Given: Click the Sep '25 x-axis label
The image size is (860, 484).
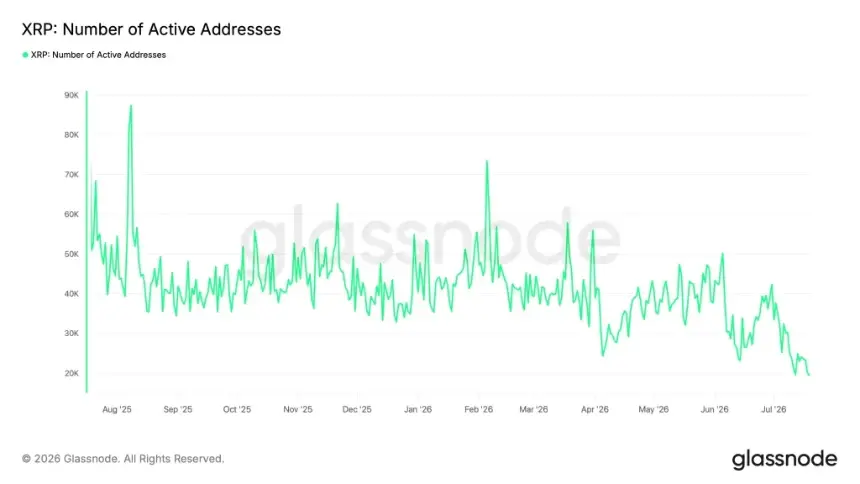Looking at the screenshot, I should (x=178, y=409).
